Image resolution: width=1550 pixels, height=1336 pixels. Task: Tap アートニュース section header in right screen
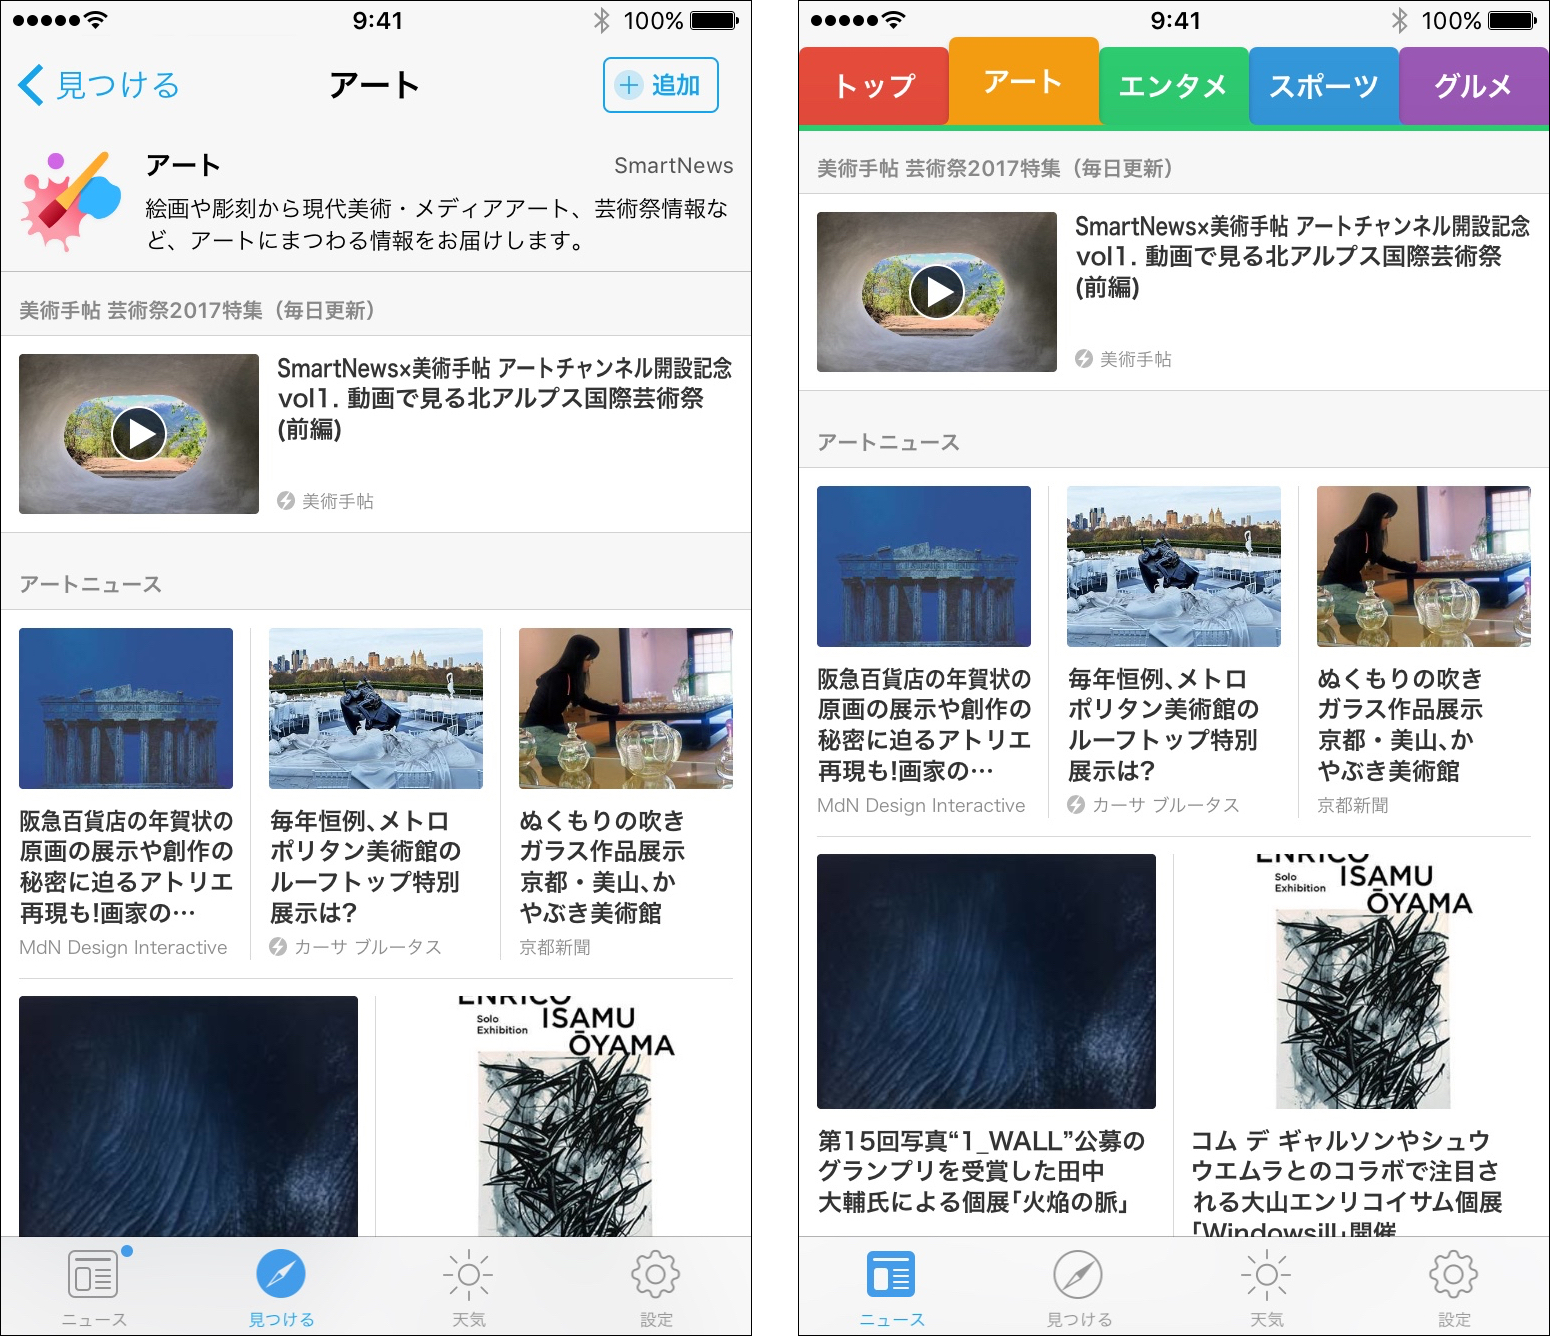(888, 442)
